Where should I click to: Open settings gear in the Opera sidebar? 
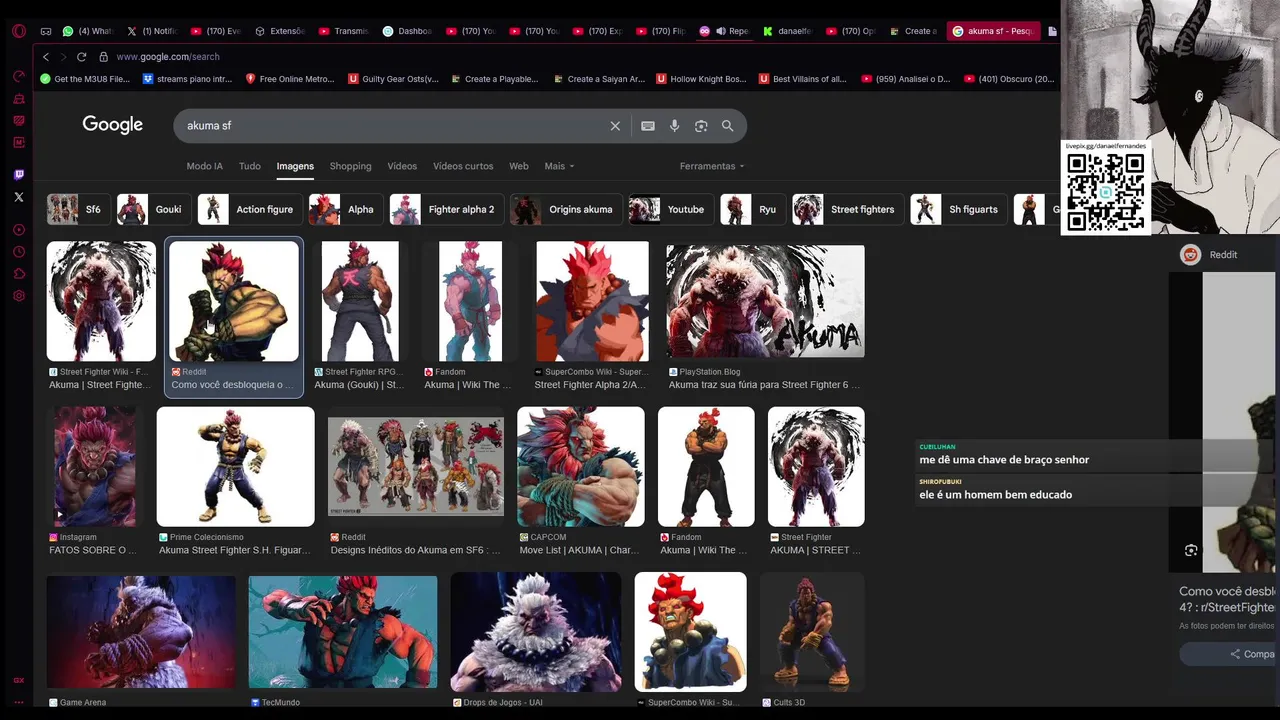(x=18, y=296)
